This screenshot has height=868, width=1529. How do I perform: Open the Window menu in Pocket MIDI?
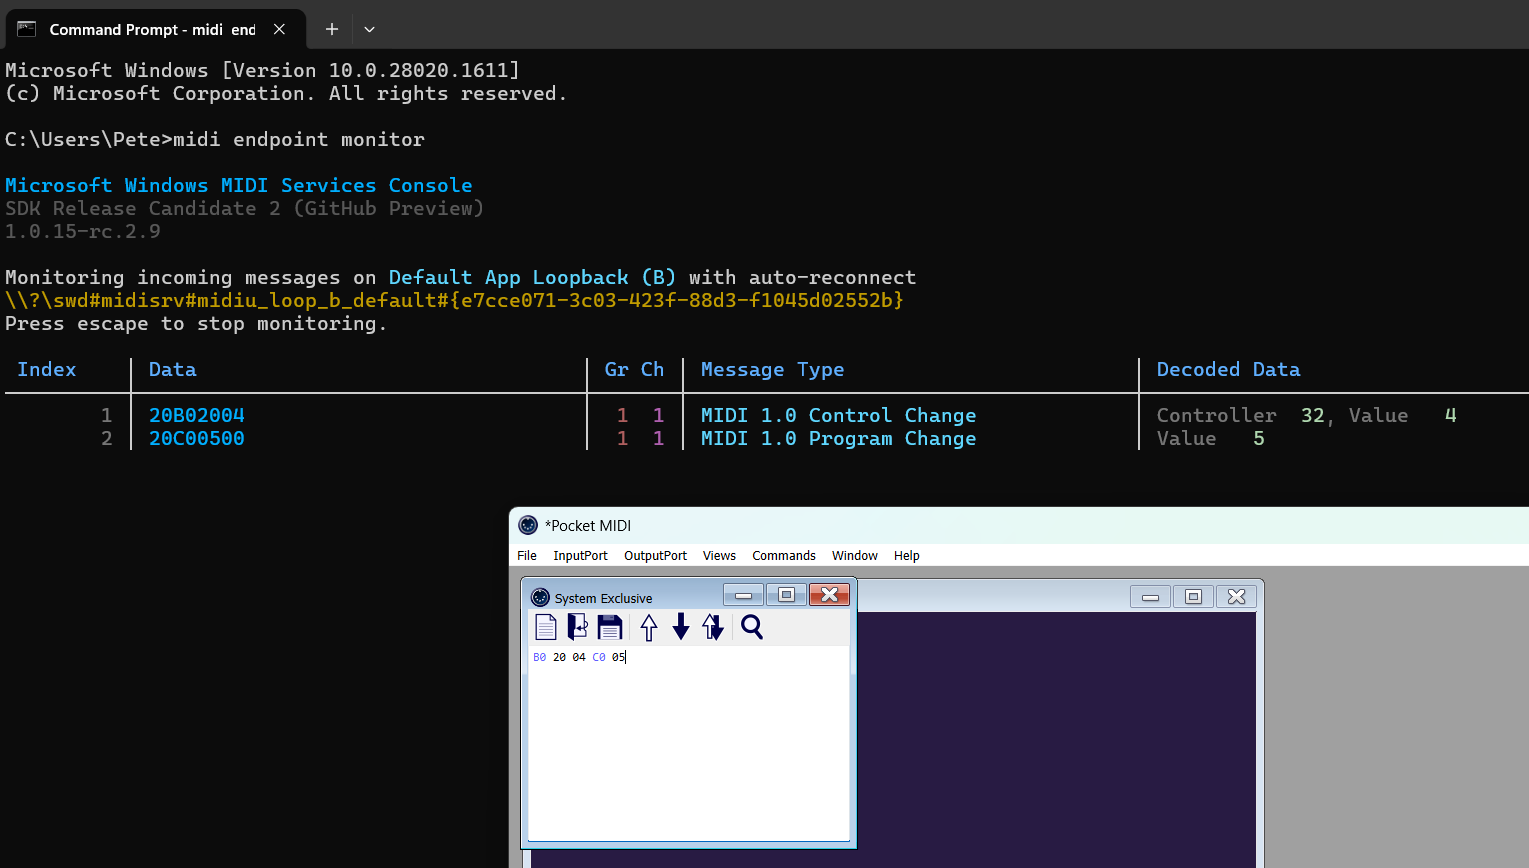click(855, 555)
